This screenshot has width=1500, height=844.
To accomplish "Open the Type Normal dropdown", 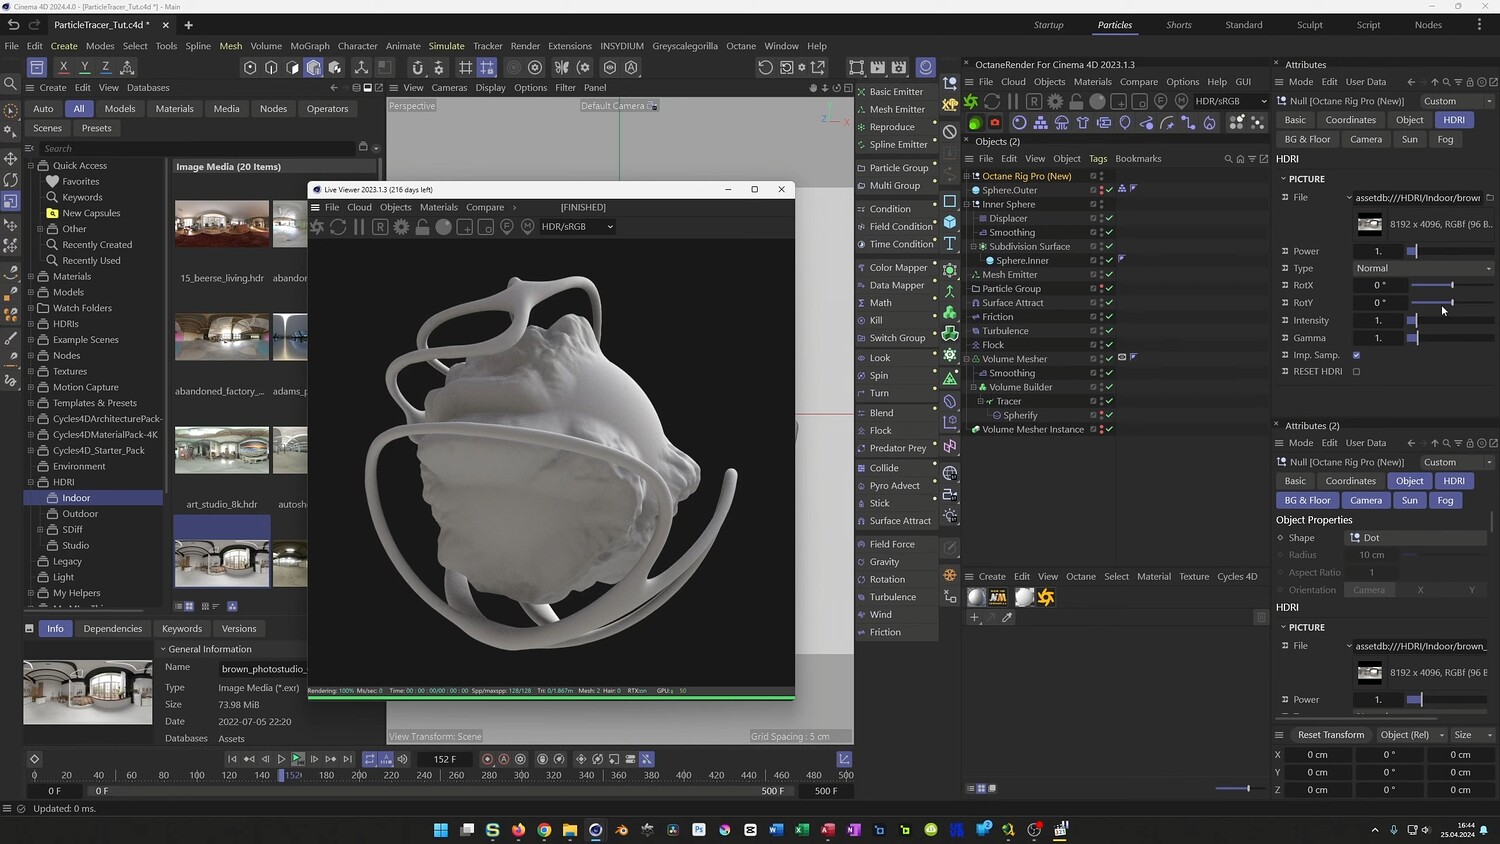I will pyautogui.click(x=1423, y=268).
